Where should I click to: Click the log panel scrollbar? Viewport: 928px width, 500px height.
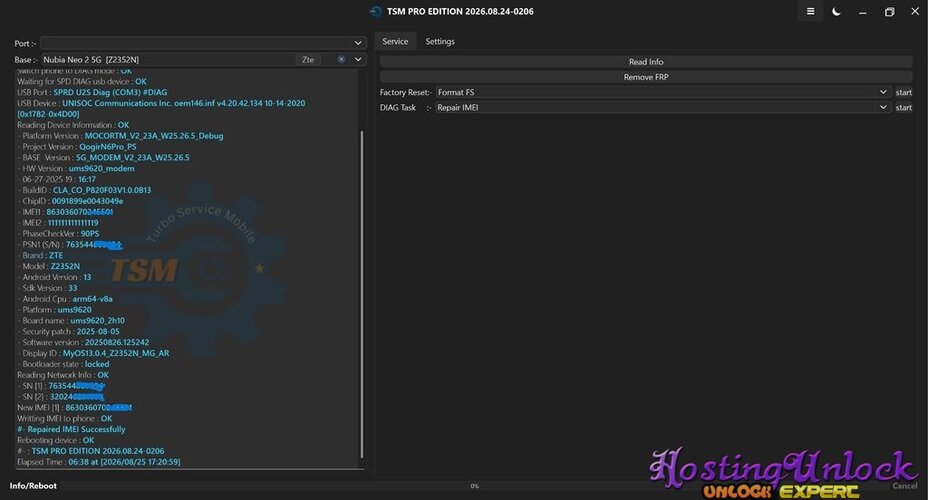[x=362, y=294]
